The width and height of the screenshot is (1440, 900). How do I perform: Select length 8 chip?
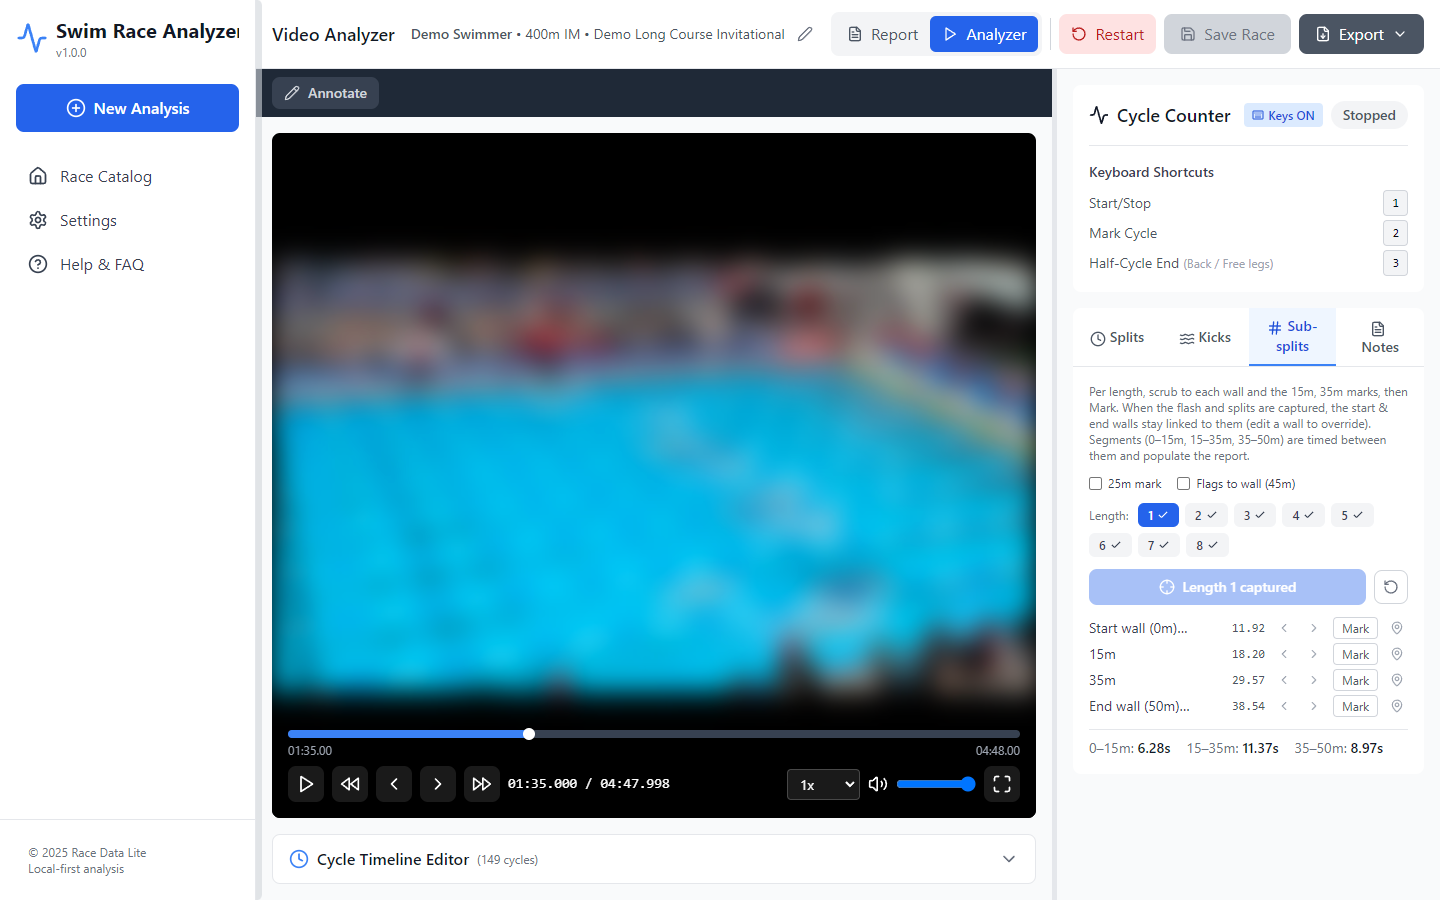[1207, 545]
